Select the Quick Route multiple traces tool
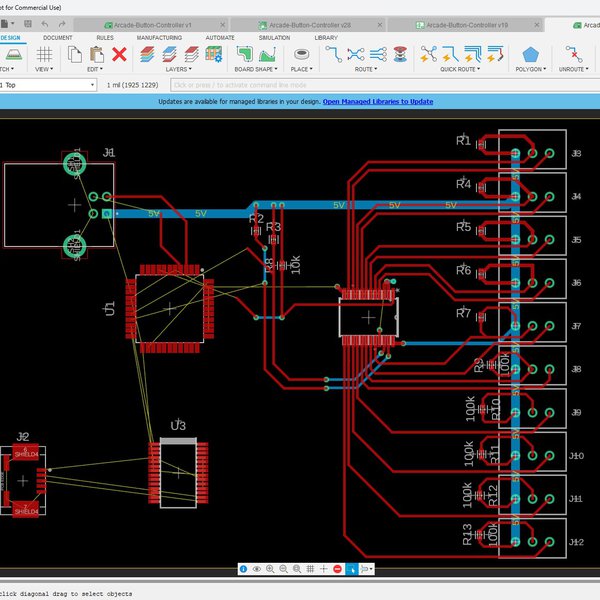Viewport: 600px width, 600px height. 473,54
